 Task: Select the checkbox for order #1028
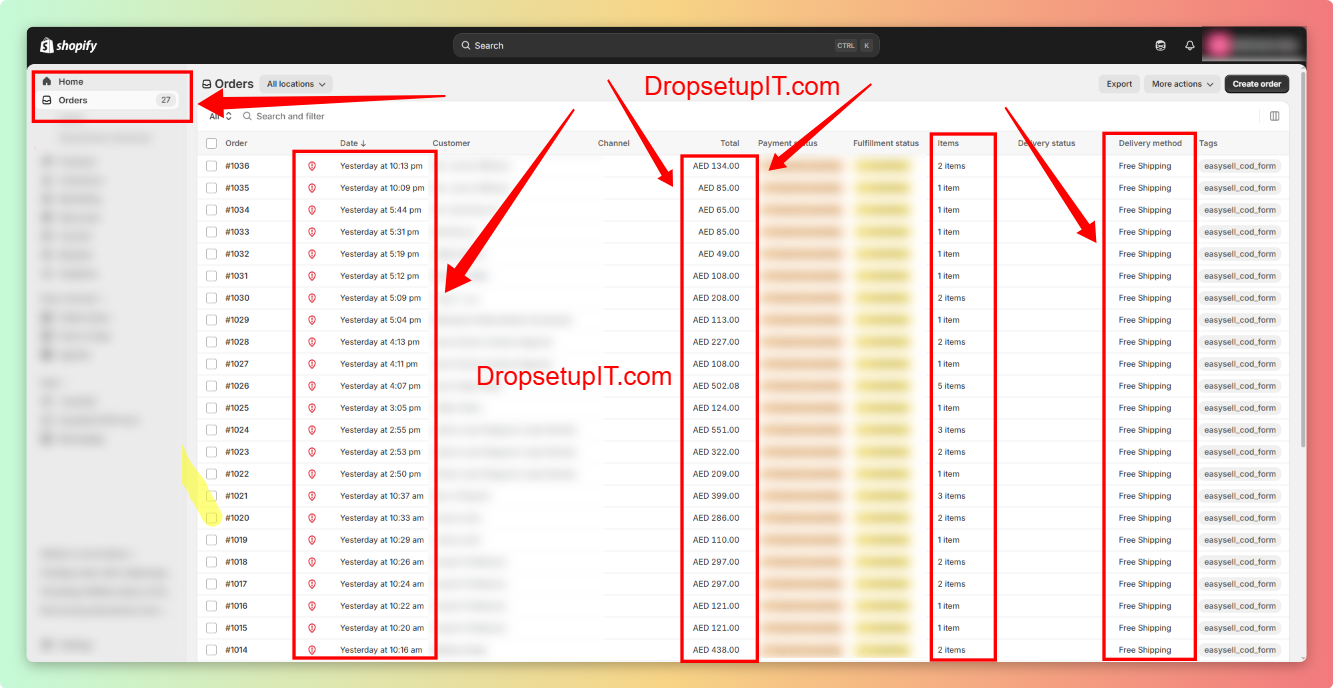pyautogui.click(x=211, y=342)
